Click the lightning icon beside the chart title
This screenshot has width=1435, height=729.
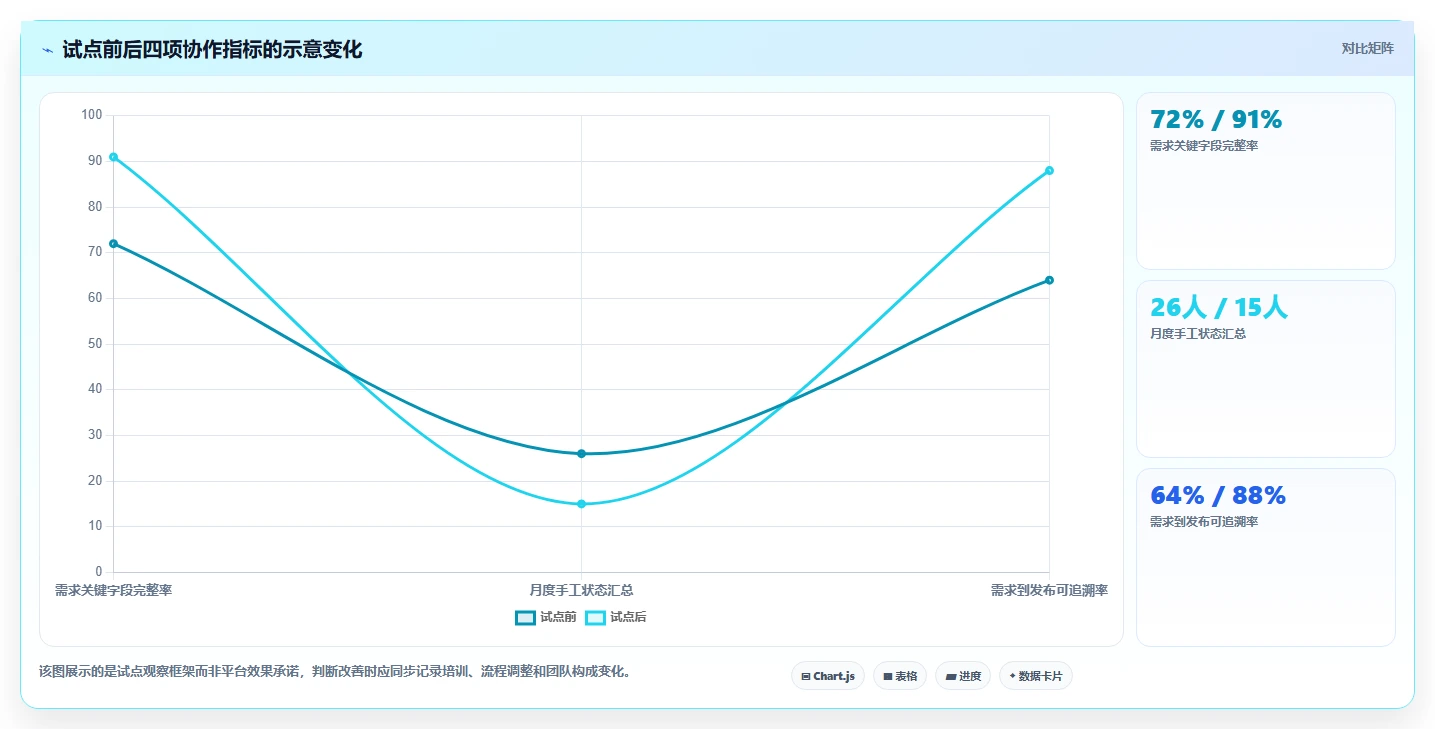pyautogui.click(x=47, y=50)
